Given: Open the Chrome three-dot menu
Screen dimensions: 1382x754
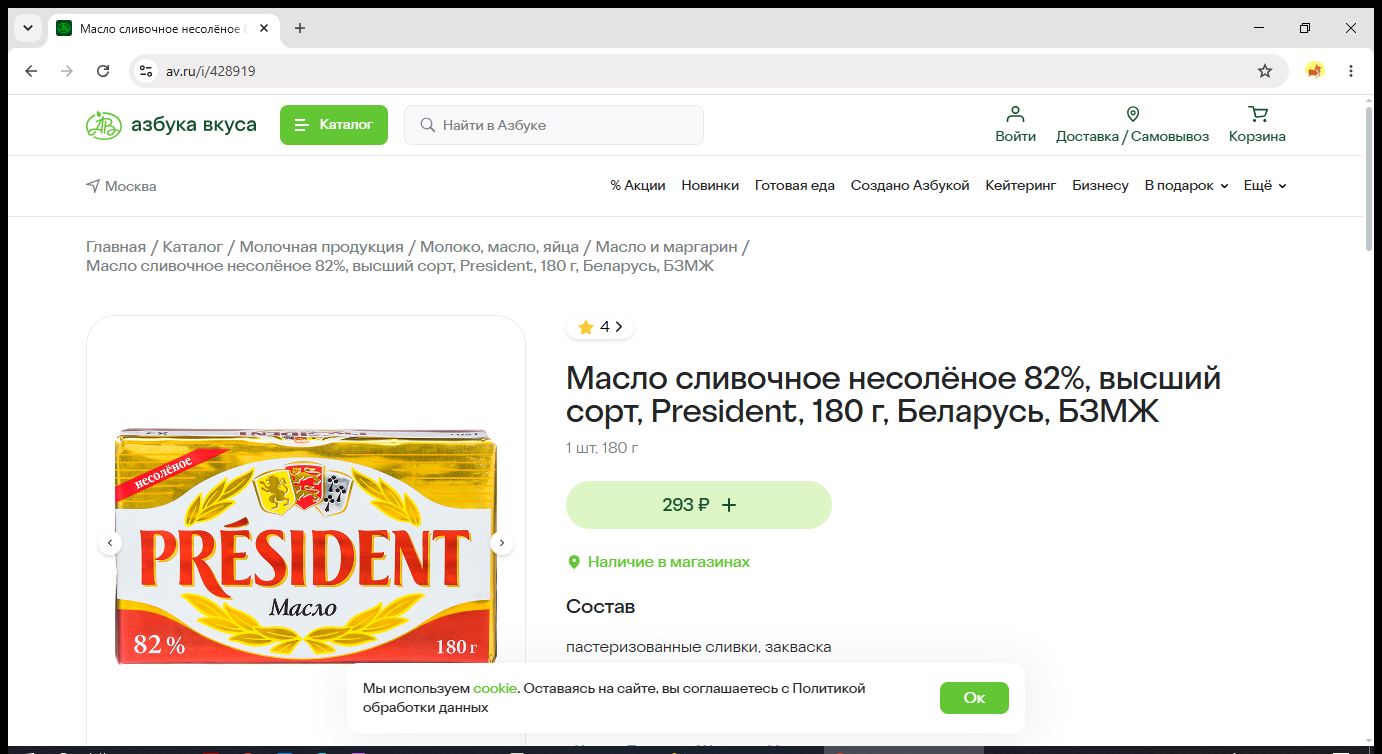Looking at the screenshot, I should [x=1351, y=71].
